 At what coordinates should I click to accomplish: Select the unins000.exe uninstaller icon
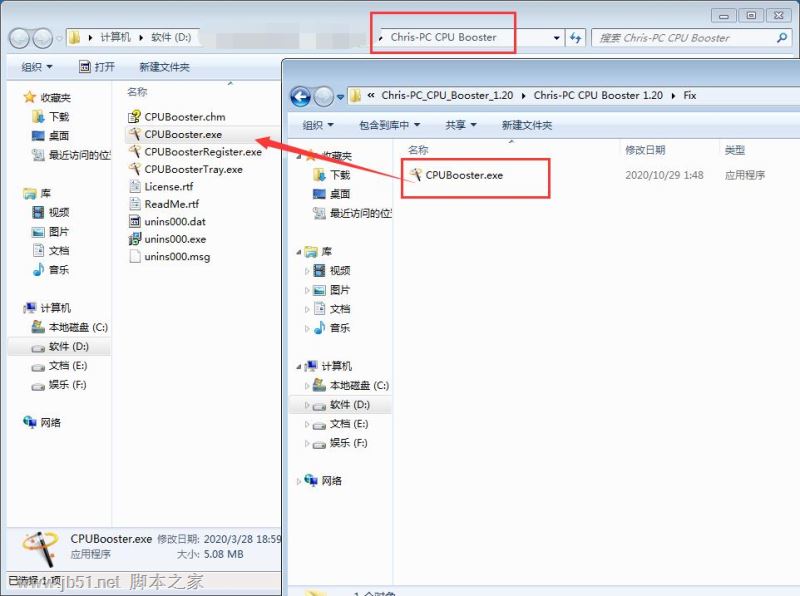click(135, 239)
